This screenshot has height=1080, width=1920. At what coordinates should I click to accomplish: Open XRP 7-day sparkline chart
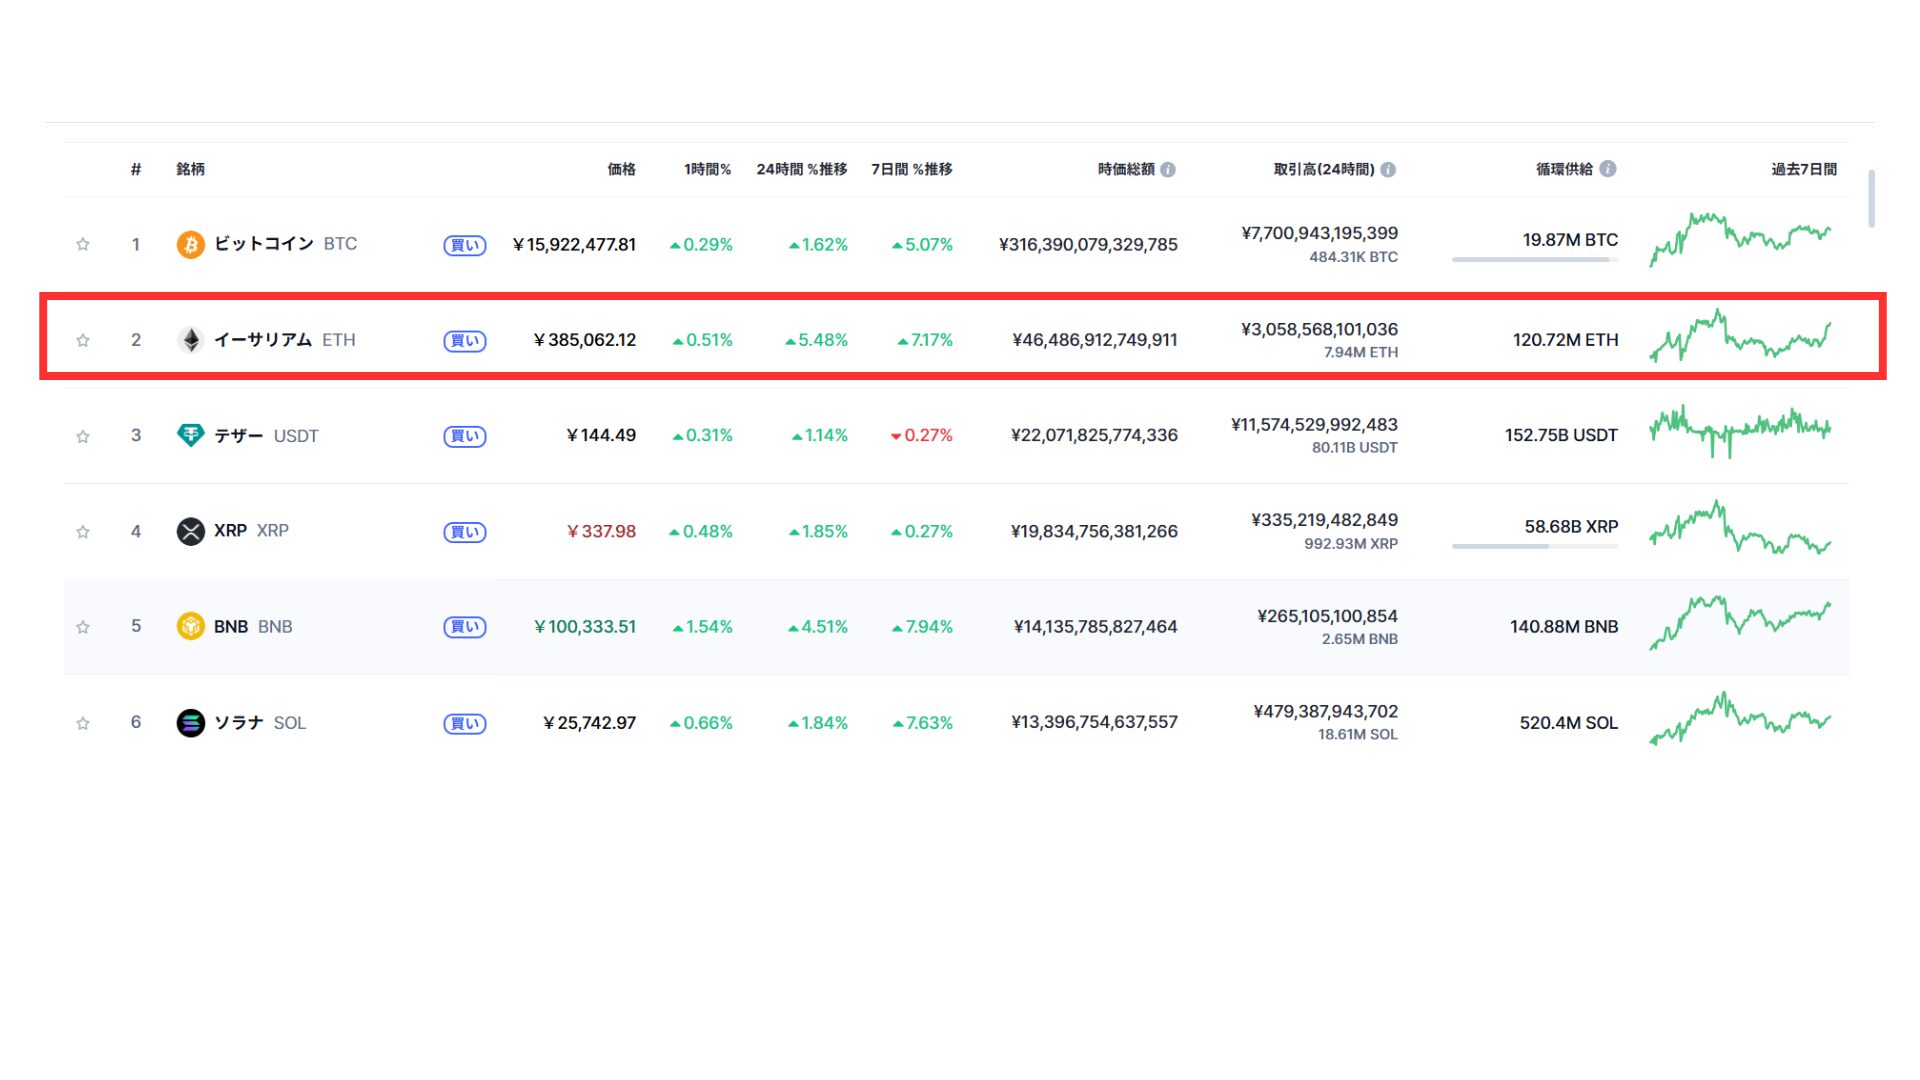(1740, 527)
